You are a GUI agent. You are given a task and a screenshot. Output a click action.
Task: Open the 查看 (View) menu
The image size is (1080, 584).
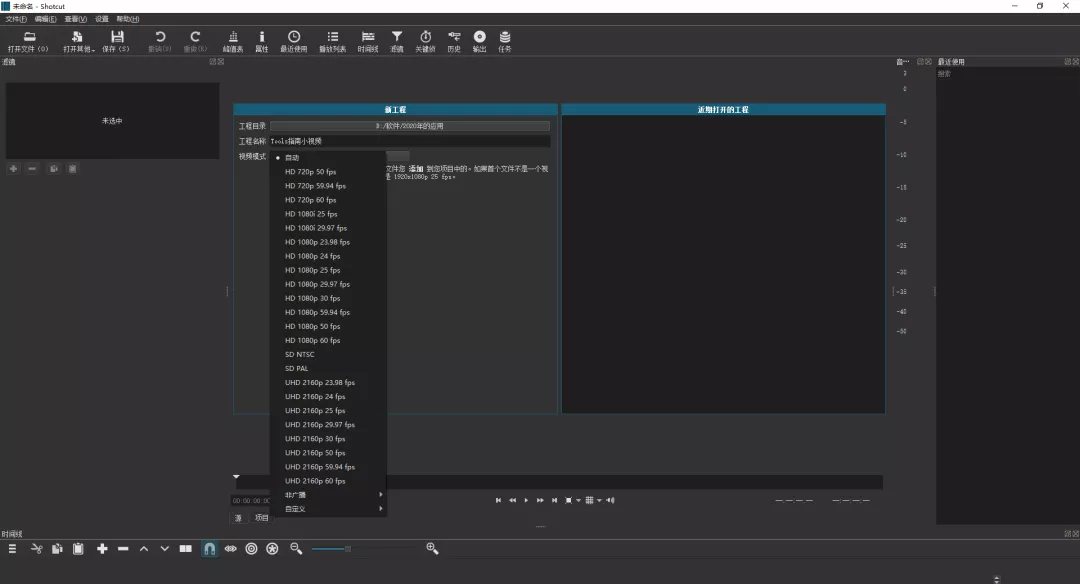76,19
